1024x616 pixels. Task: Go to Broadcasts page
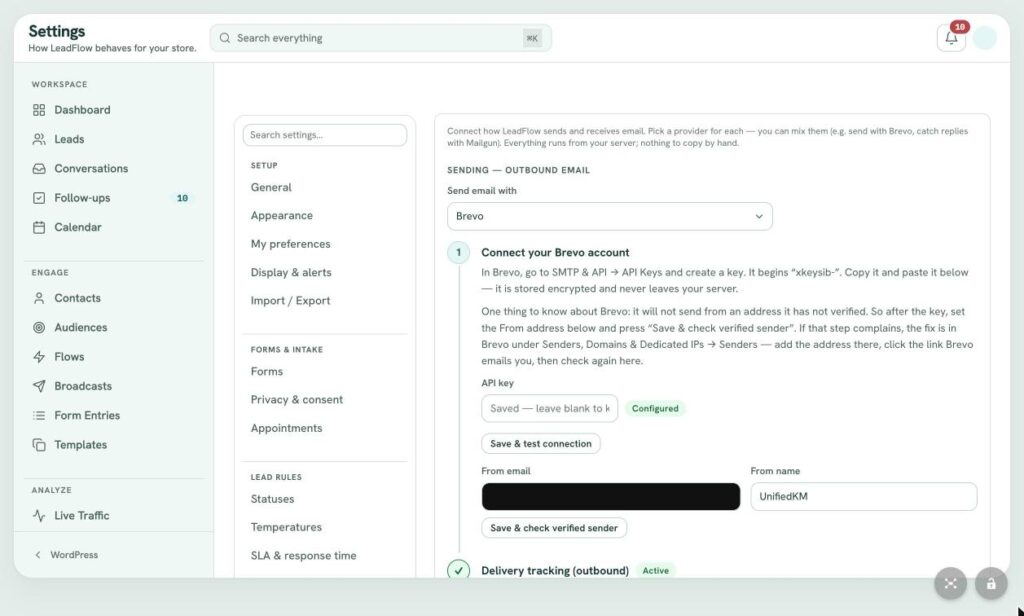tap(83, 386)
